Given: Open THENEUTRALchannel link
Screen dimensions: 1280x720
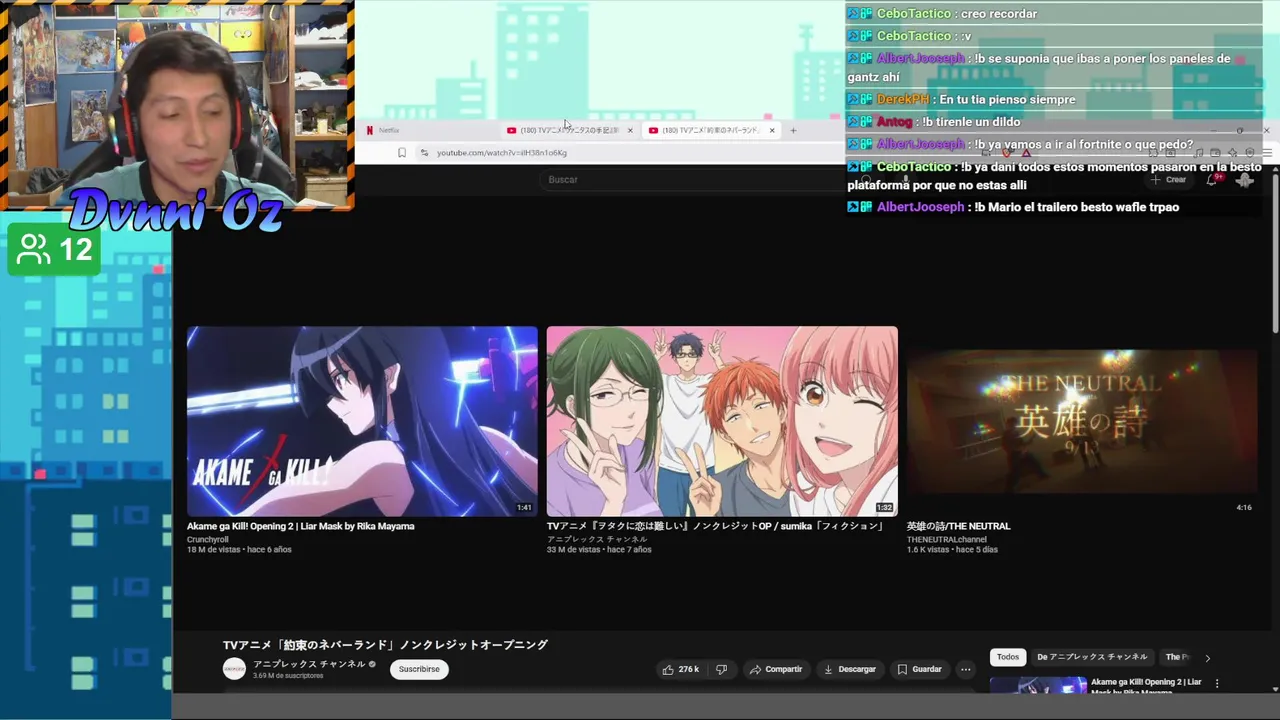Looking at the screenshot, I should pos(946,539).
